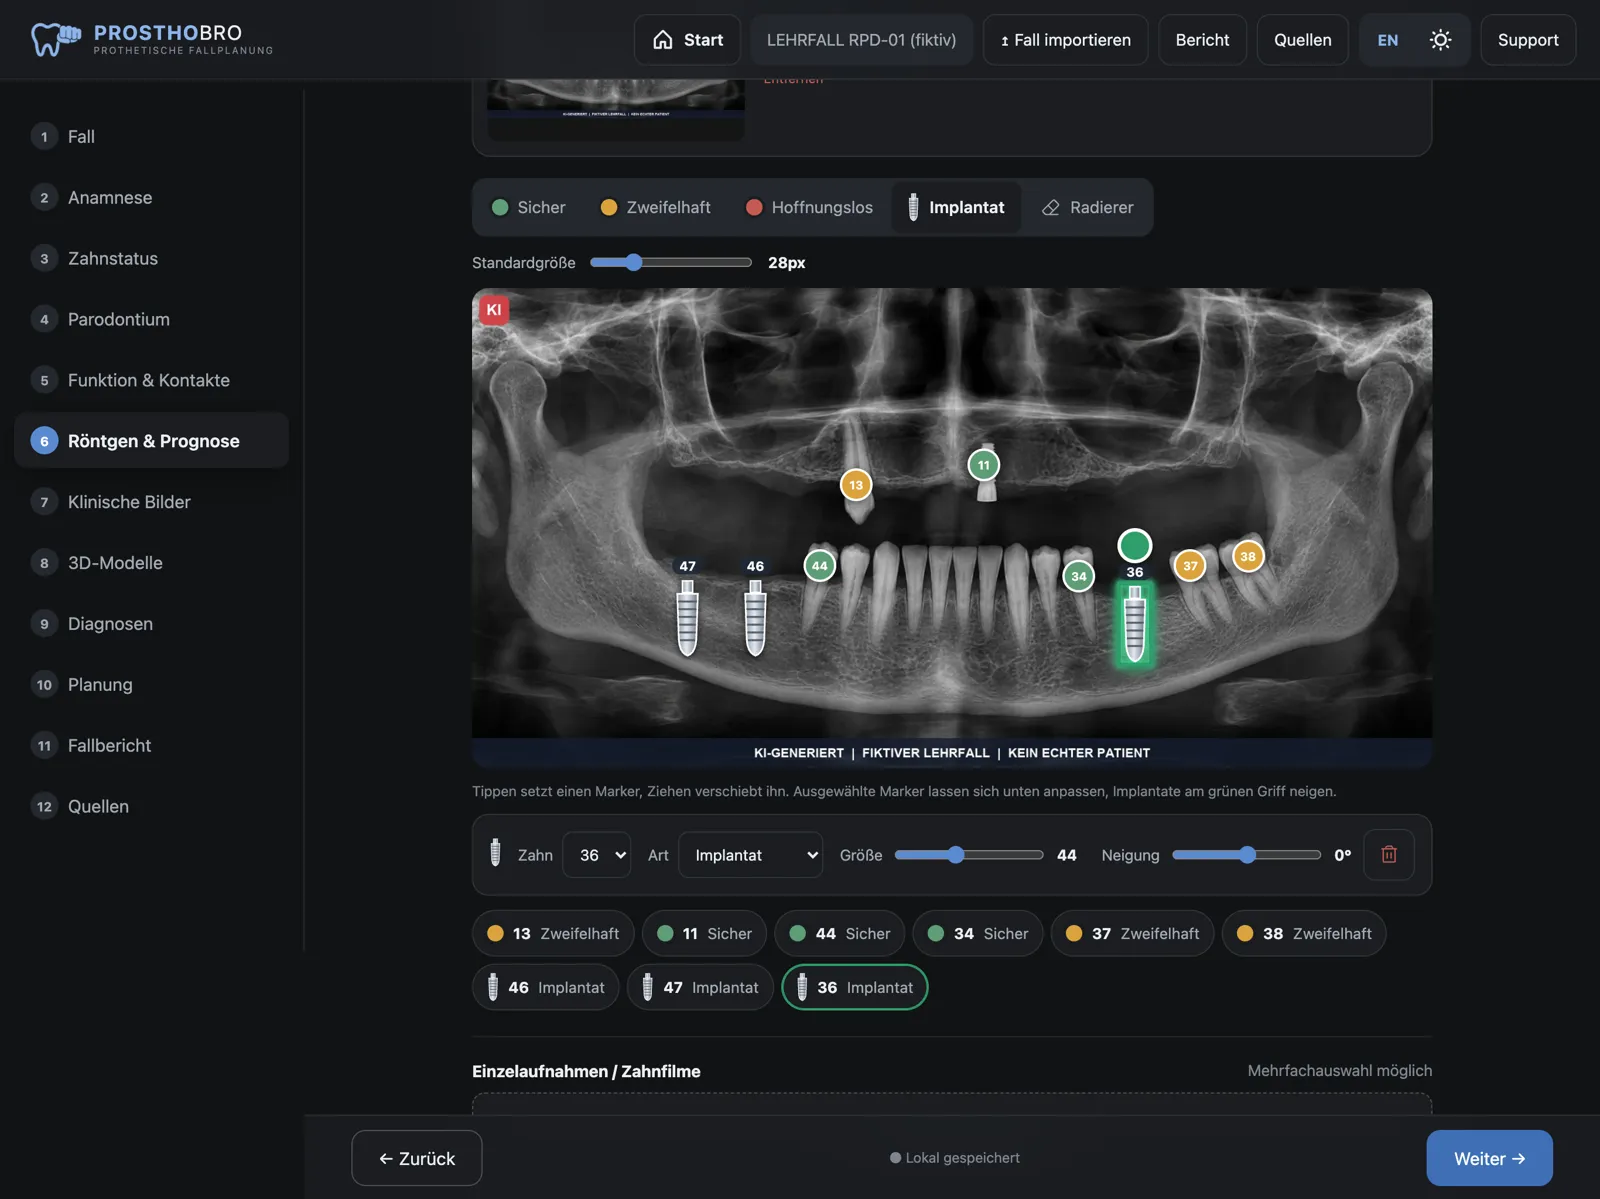Click the Einzelaufnahmen / Zahnfilme heading
This screenshot has height=1199, width=1600.
(x=586, y=1071)
